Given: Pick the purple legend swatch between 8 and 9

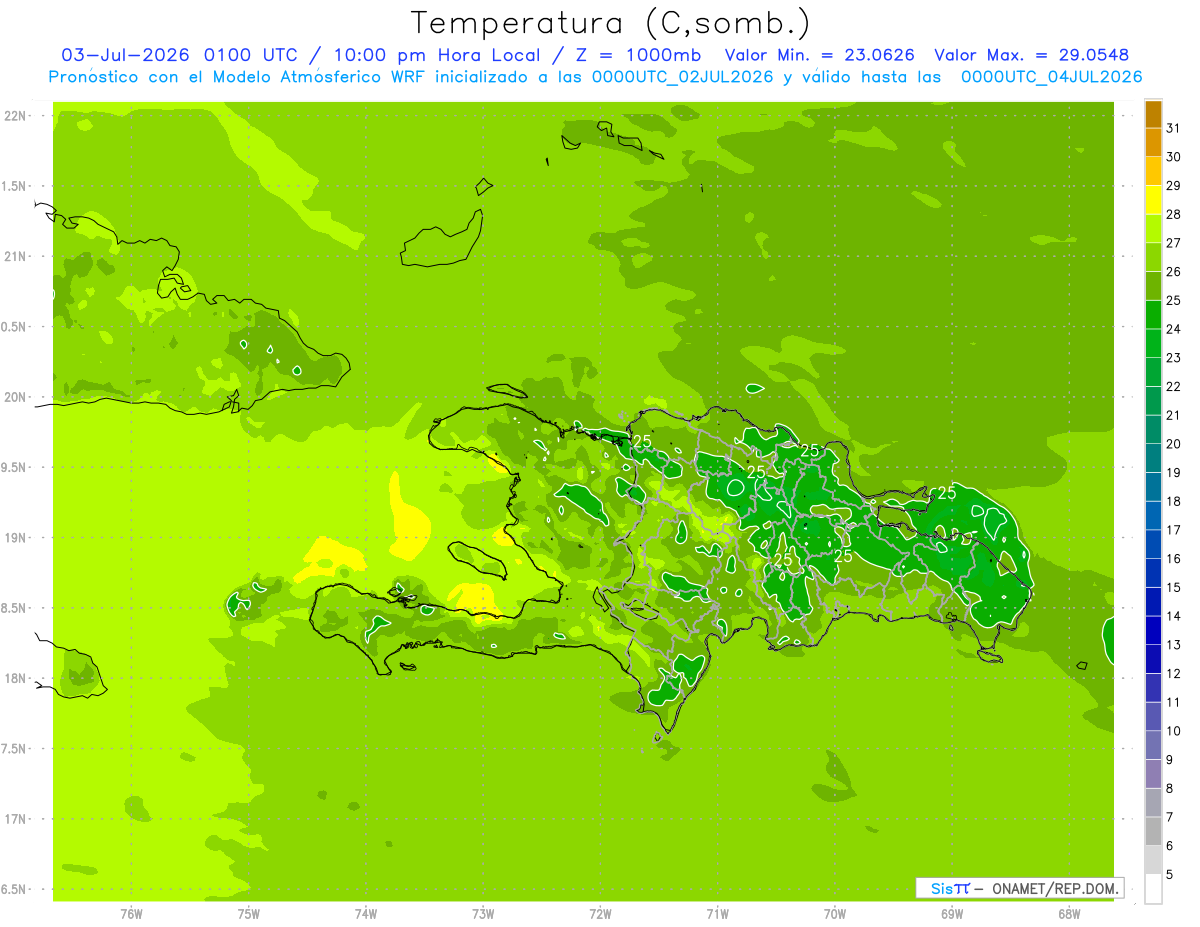Looking at the screenshot, I should coord(1153,774).
